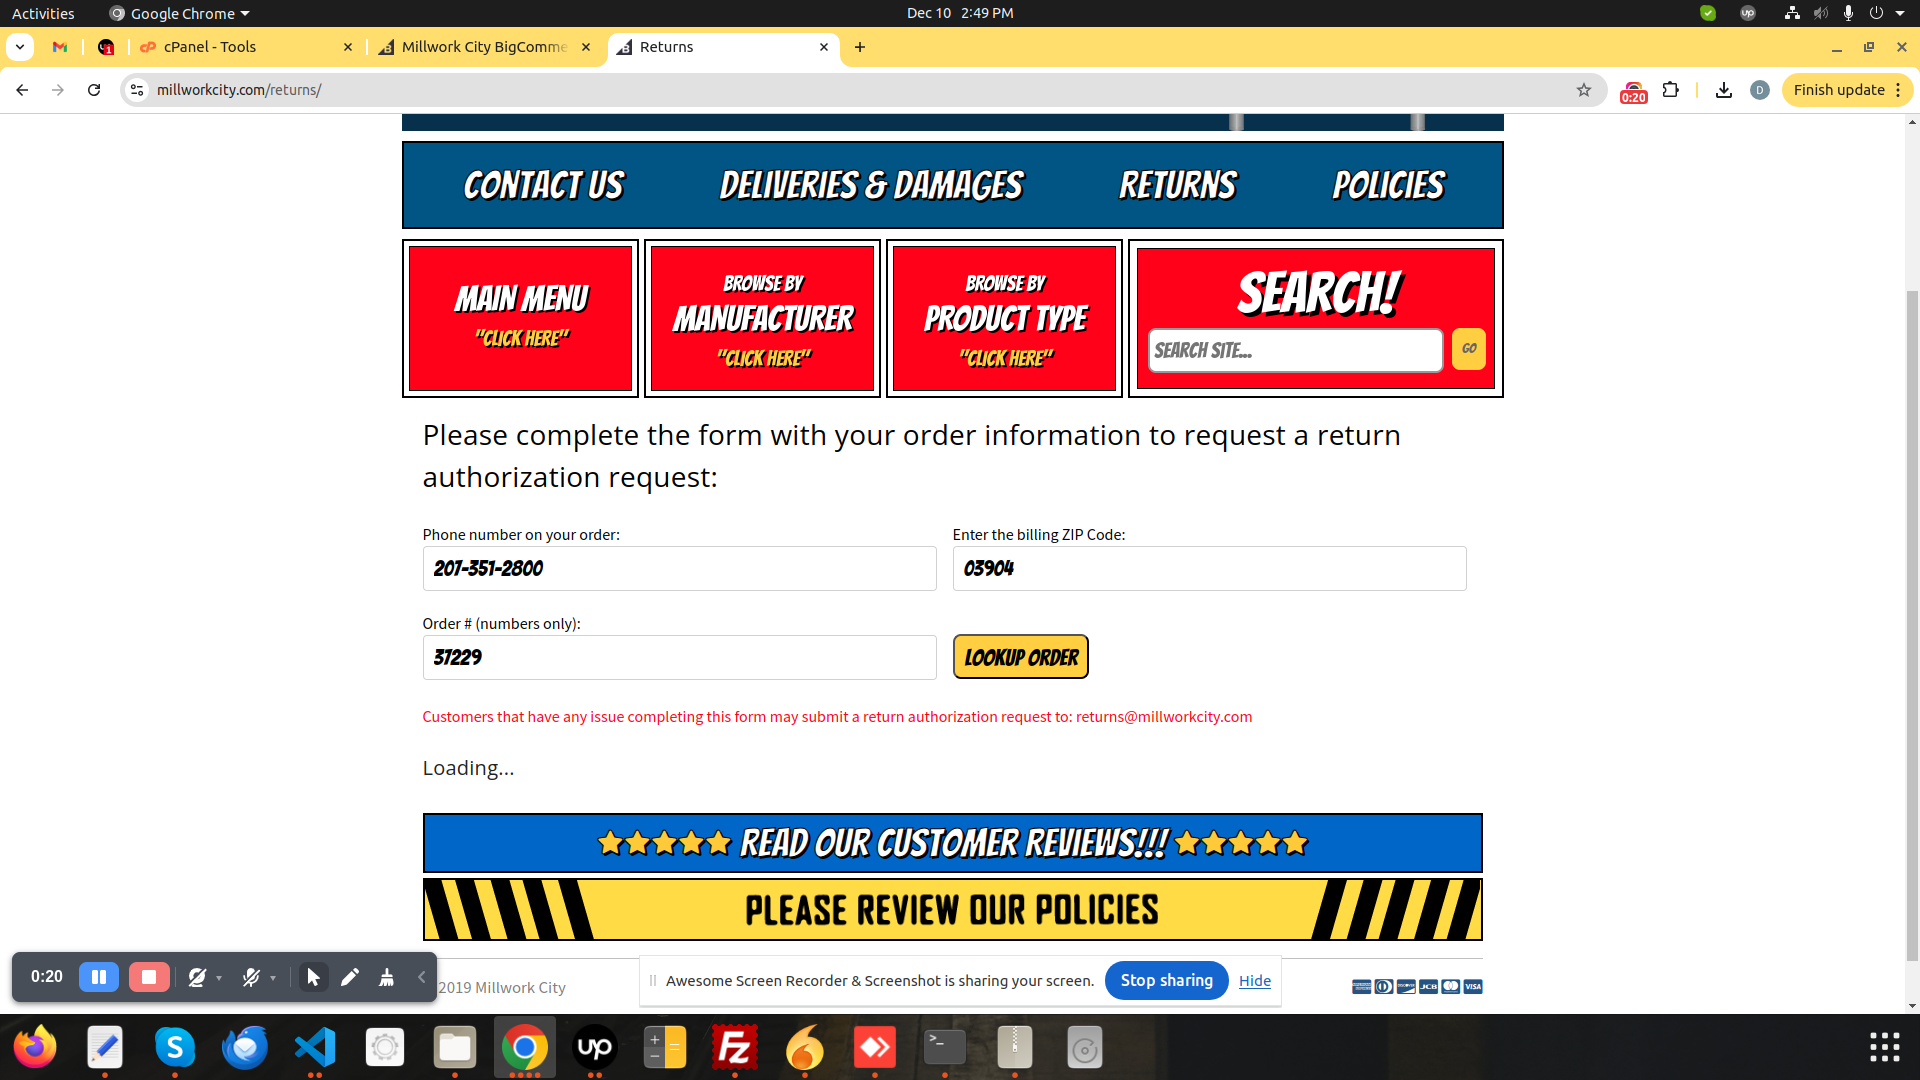This screenshot has width=1920, height=1080.
Task: Open the Google Chrome app menu
Action: coord(180,13)
